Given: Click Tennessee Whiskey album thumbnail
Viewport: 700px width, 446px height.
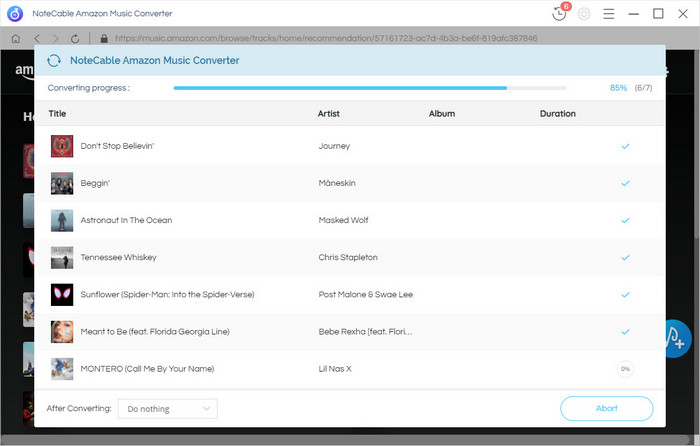Looking at the screenshot, I should [62, 257].
